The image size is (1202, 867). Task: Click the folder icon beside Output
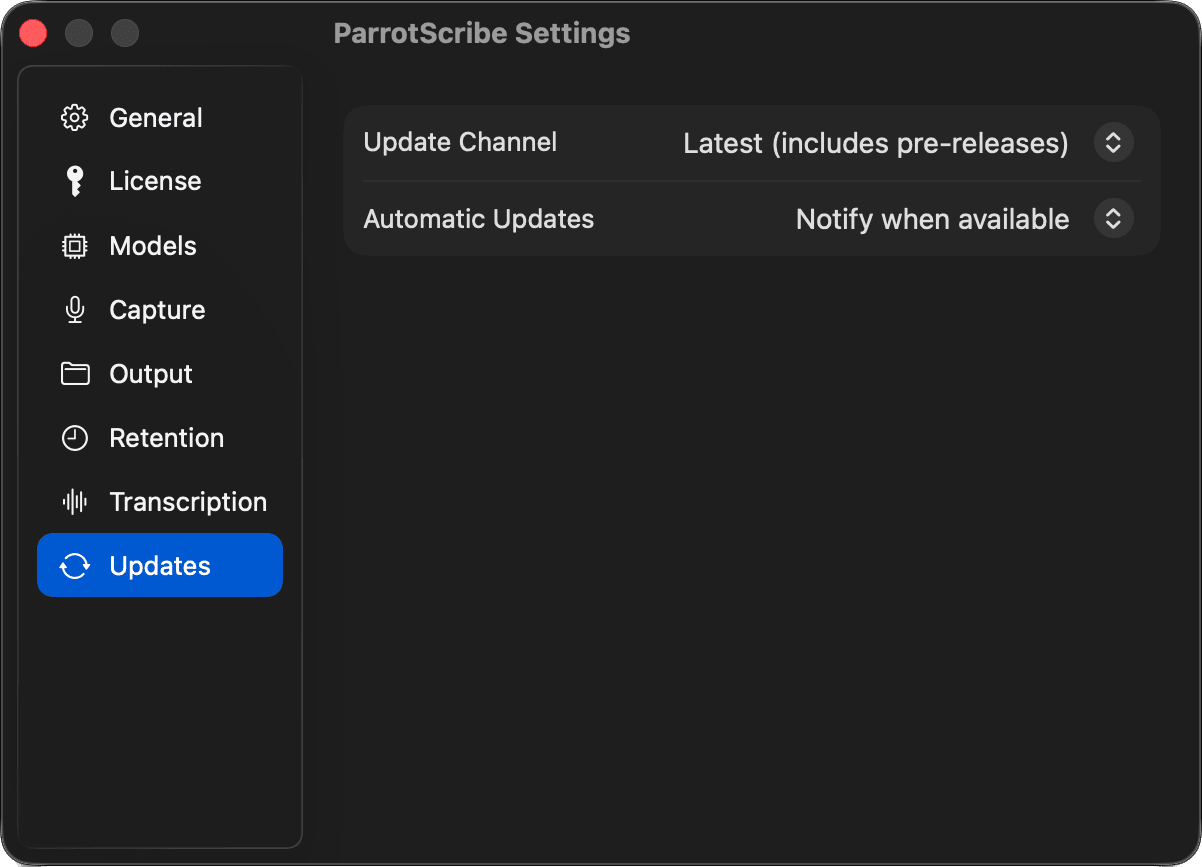(75, 374)
